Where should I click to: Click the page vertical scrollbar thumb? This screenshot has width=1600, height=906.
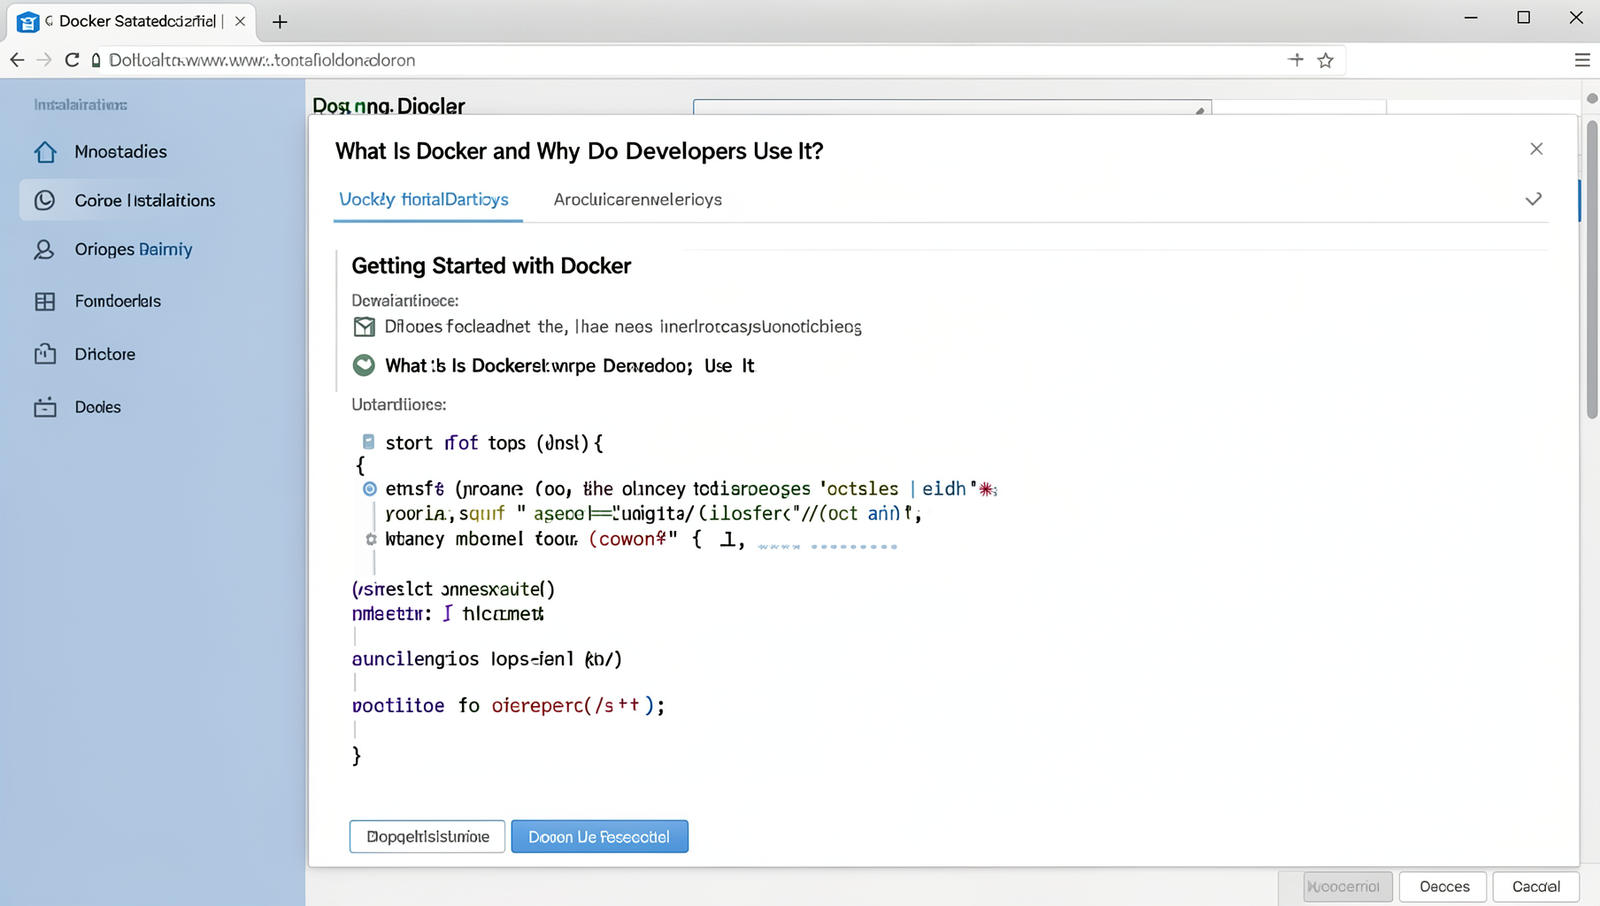1592,270
